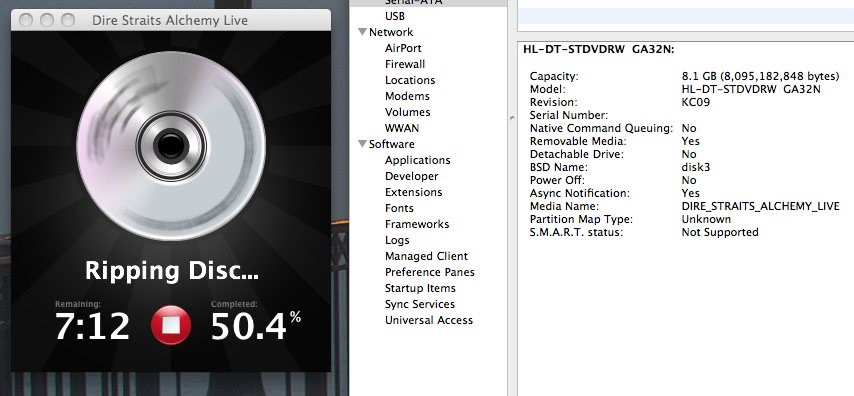The image size is (854, 396).
Task: Stop ripping with the red stop button
Action: coord(171,325)
